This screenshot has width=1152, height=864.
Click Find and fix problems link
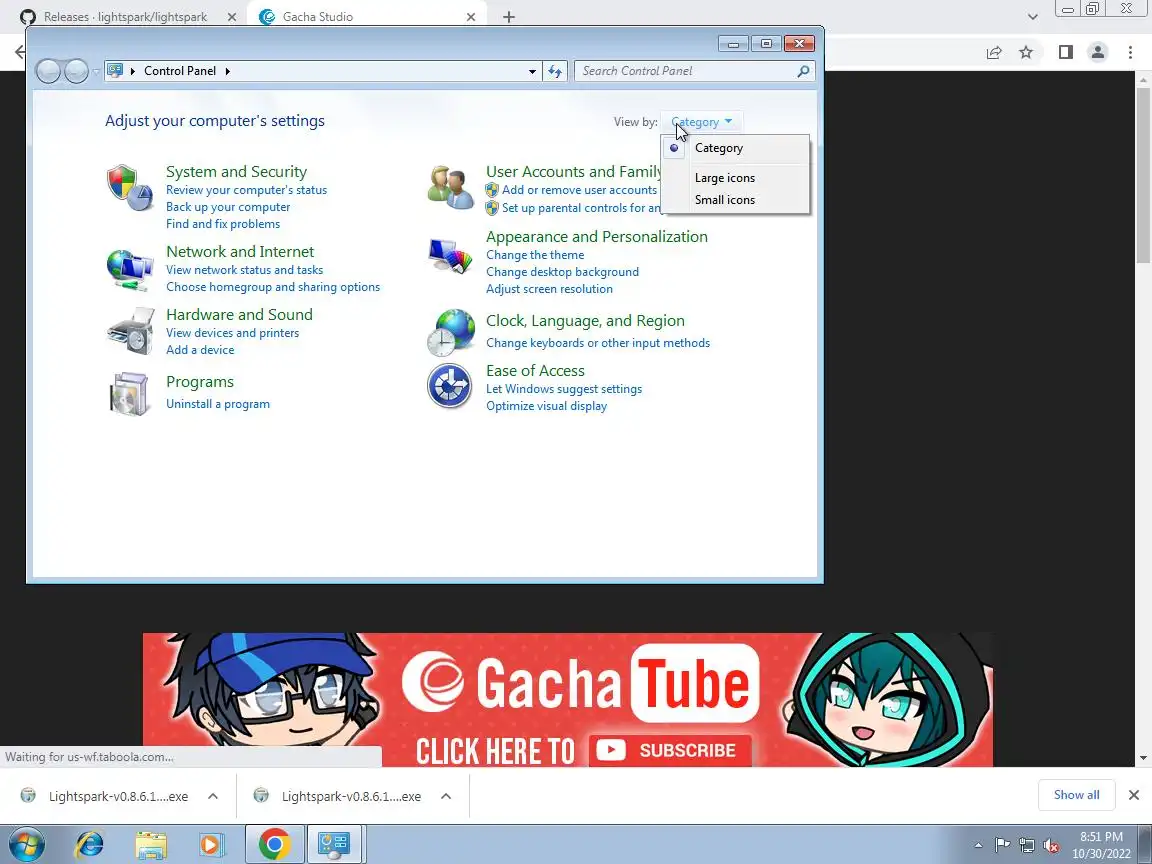coord(223,224)
